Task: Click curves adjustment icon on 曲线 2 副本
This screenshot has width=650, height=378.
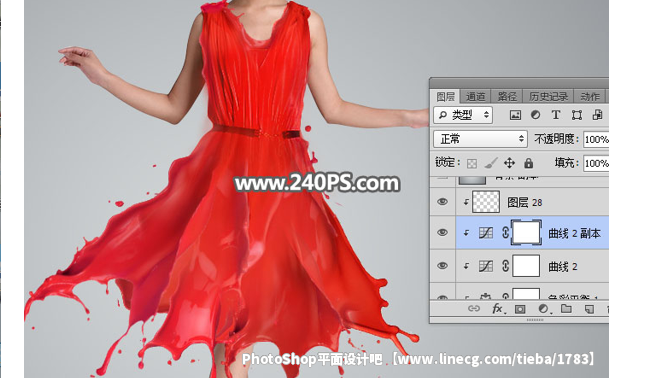Action: point(486,233)
